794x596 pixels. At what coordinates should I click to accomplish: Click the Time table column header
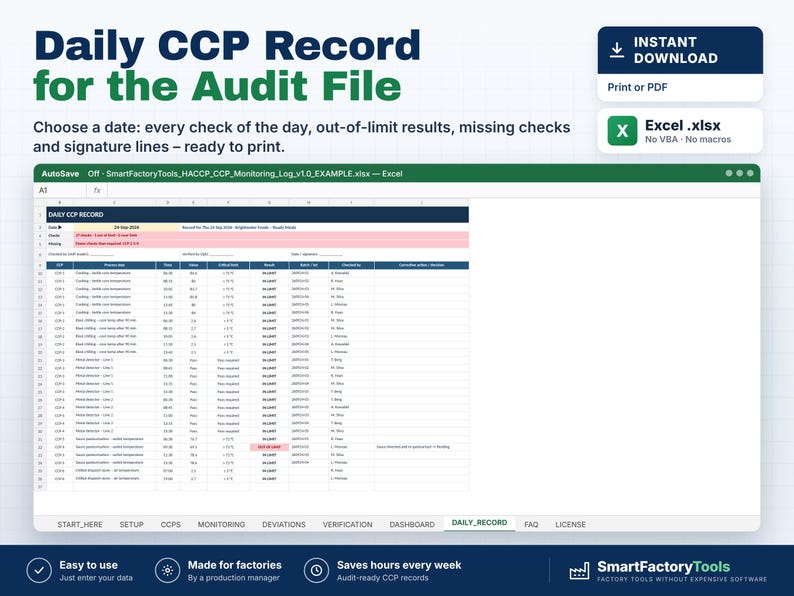[168, 265]
